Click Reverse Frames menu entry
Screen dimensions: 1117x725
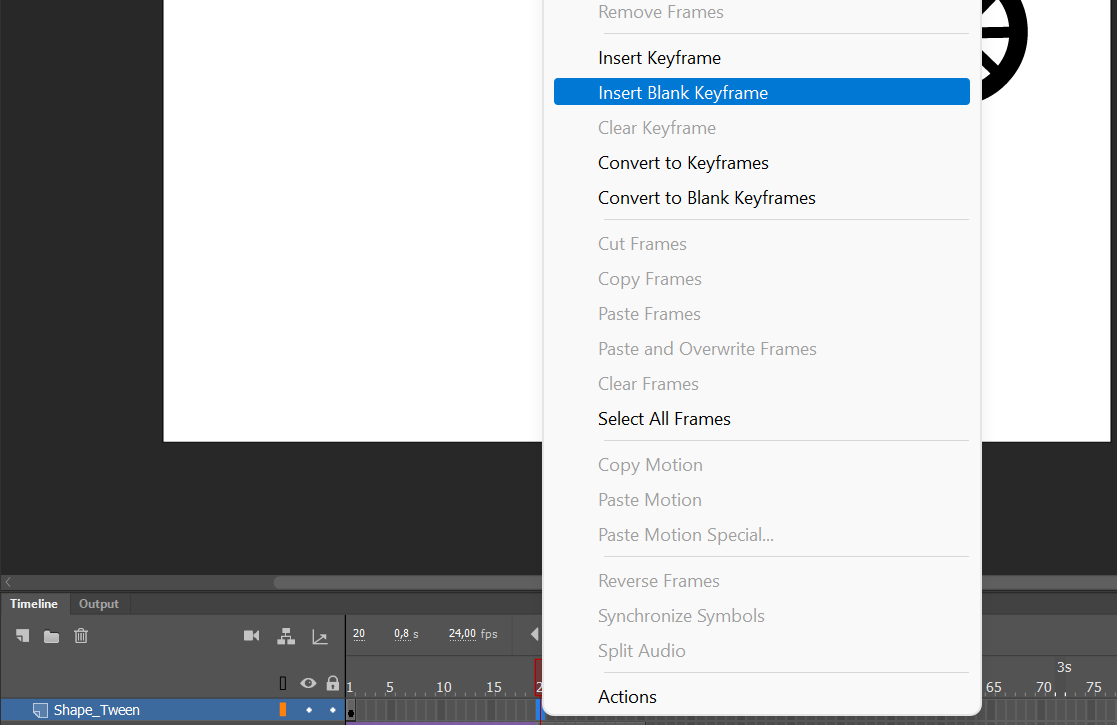(762, 581)
